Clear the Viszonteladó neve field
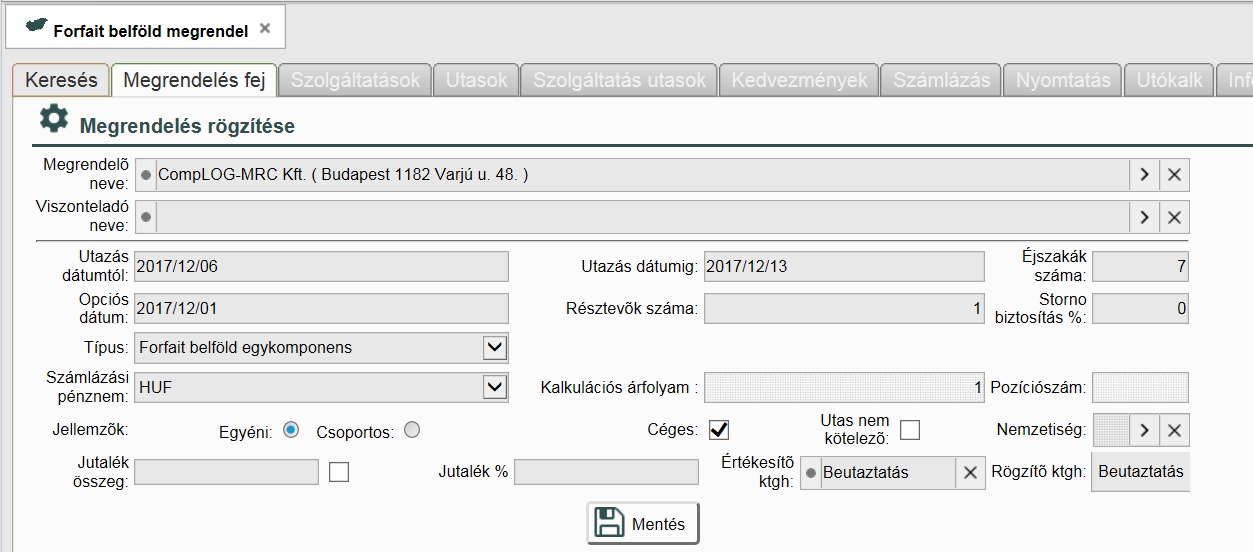 1174,217
